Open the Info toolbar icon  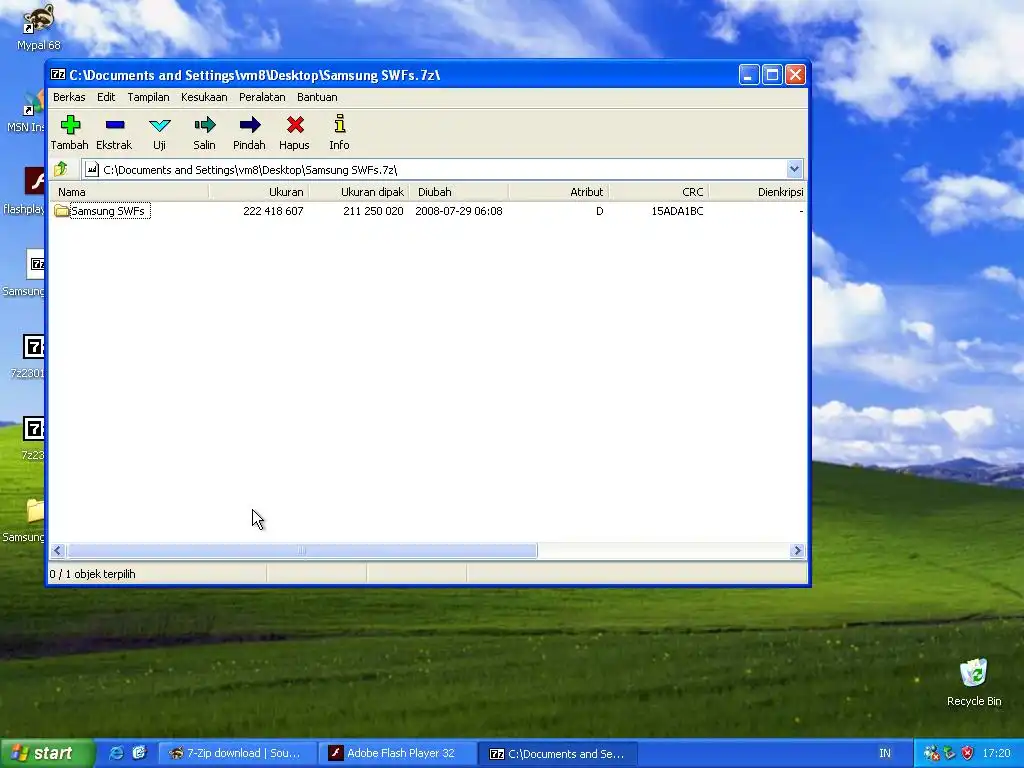[x=340, y=123]
